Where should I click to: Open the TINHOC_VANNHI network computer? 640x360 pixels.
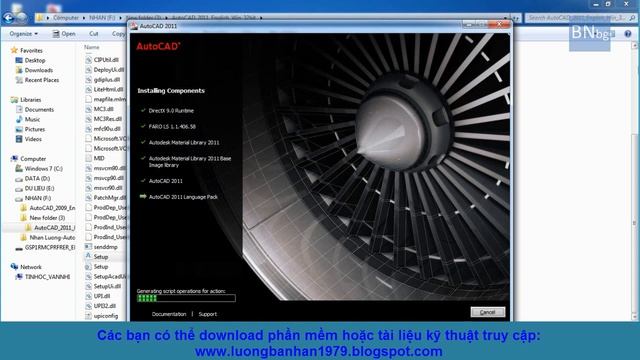pos(47,277)
